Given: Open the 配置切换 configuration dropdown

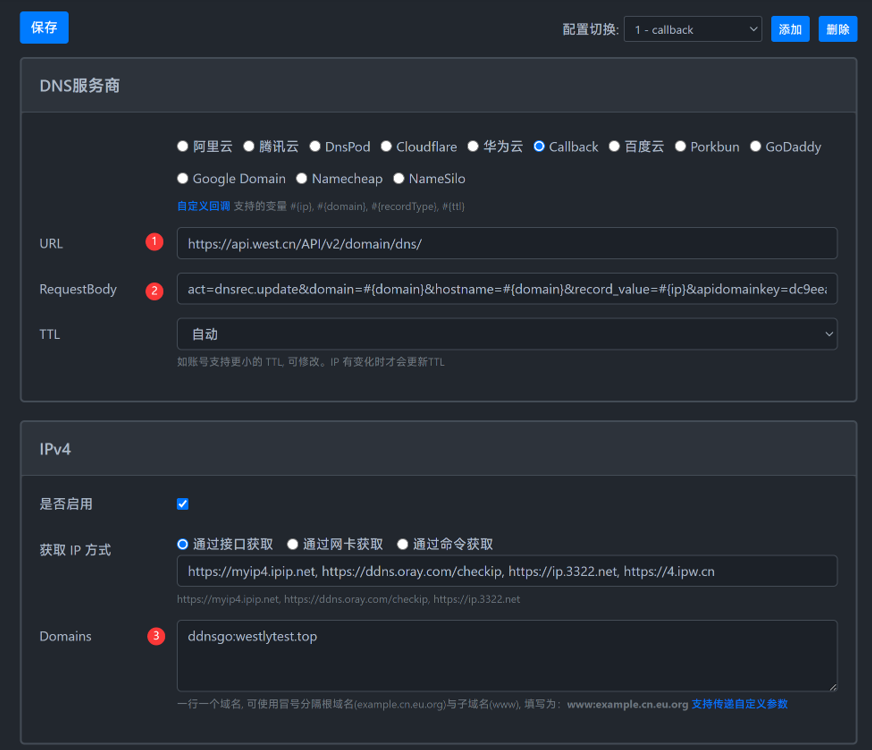Looking at the screenshot, I should coord(692,29).
